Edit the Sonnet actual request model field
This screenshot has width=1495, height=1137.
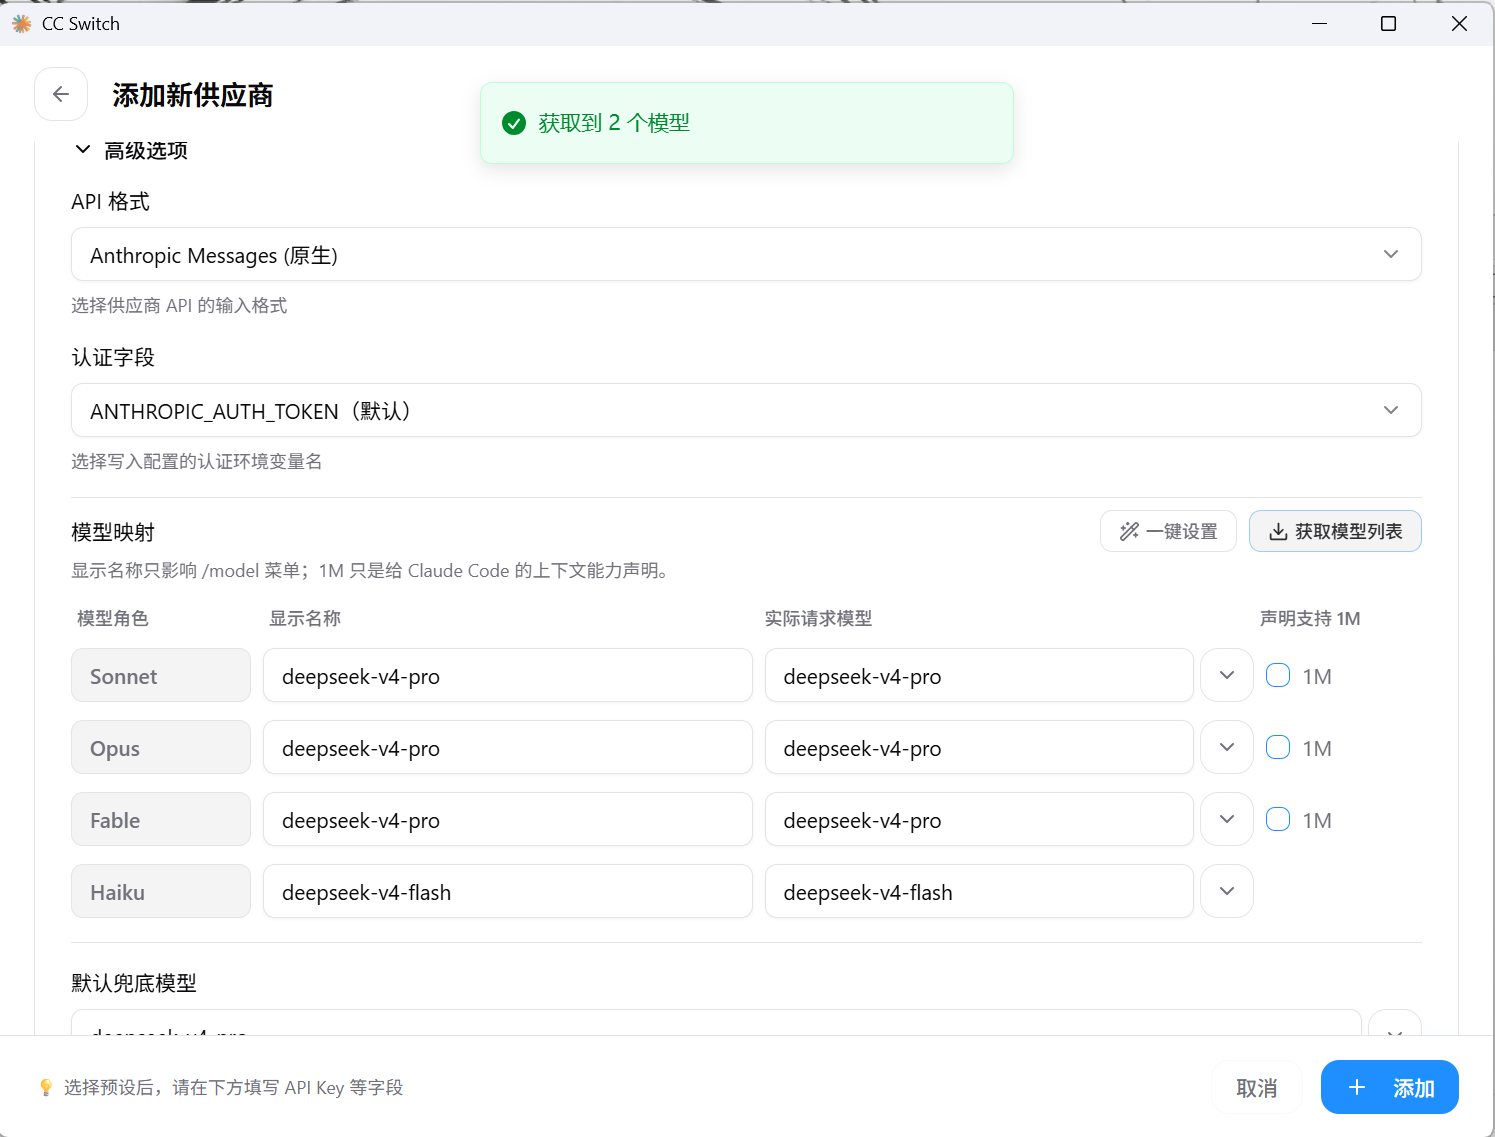pyautogui.click(x=979, y=676)
